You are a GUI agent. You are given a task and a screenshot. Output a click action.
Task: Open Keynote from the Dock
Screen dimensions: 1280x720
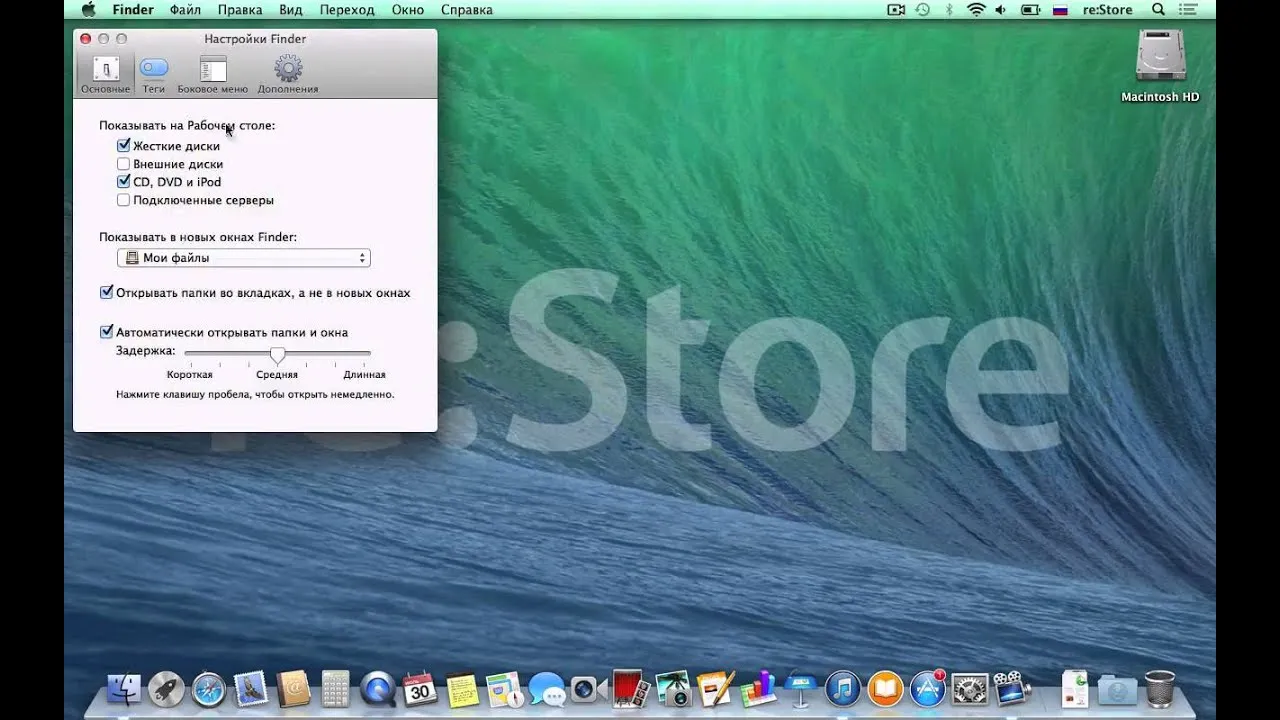[x=801, y=688]
